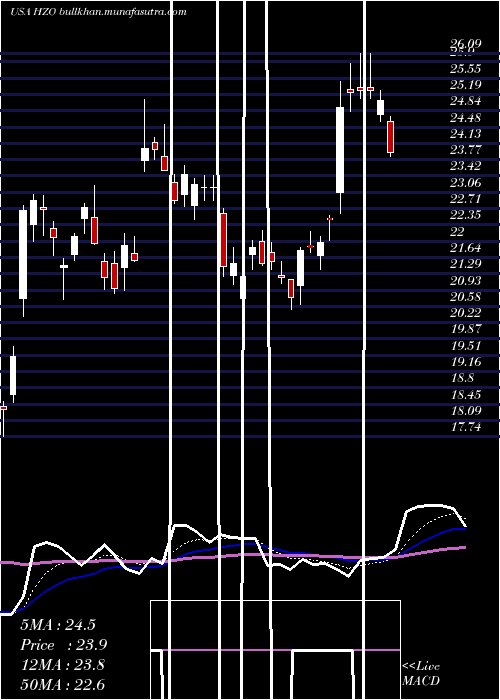Click the 22.35 price axis label
The height and width of the screenshot is (700, 500).
tap(465, 215)
